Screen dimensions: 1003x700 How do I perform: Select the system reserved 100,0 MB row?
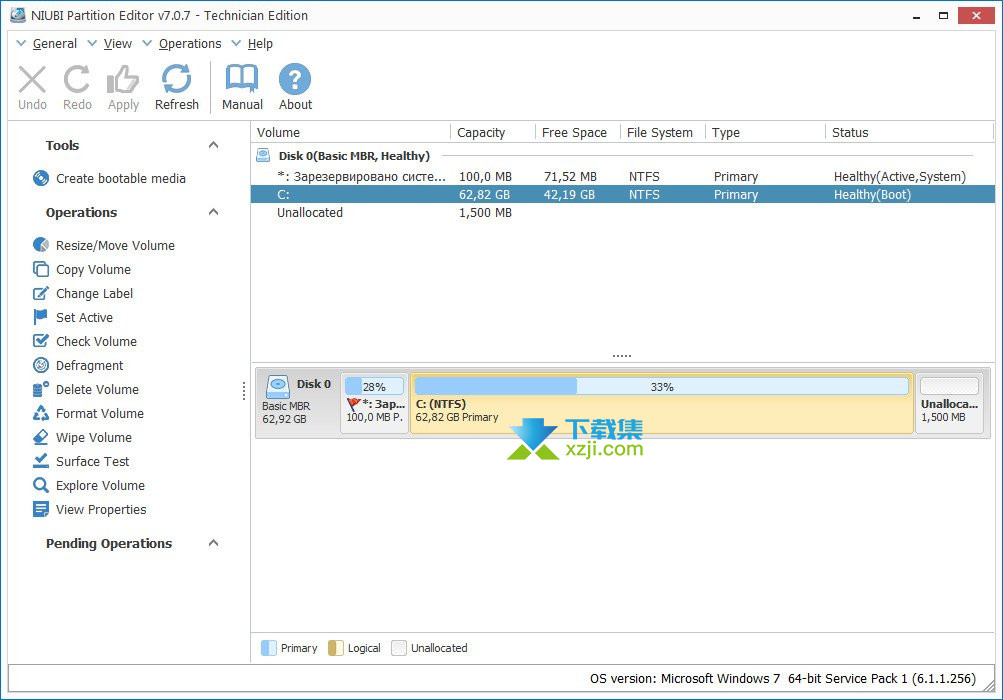(622, 177)
